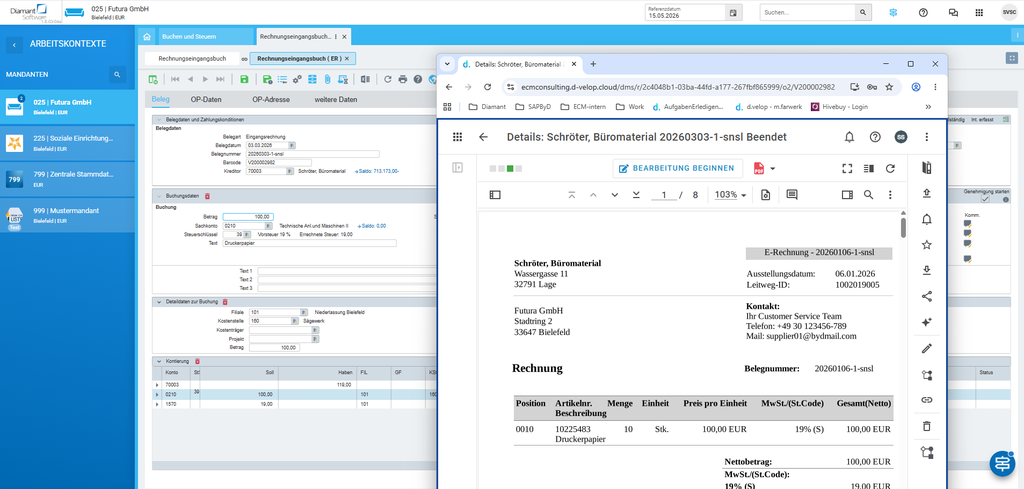Viewport: 1024px width, 489px height.
Task: Click the link icon in d.velop sidebar
Action: point(926,400)
